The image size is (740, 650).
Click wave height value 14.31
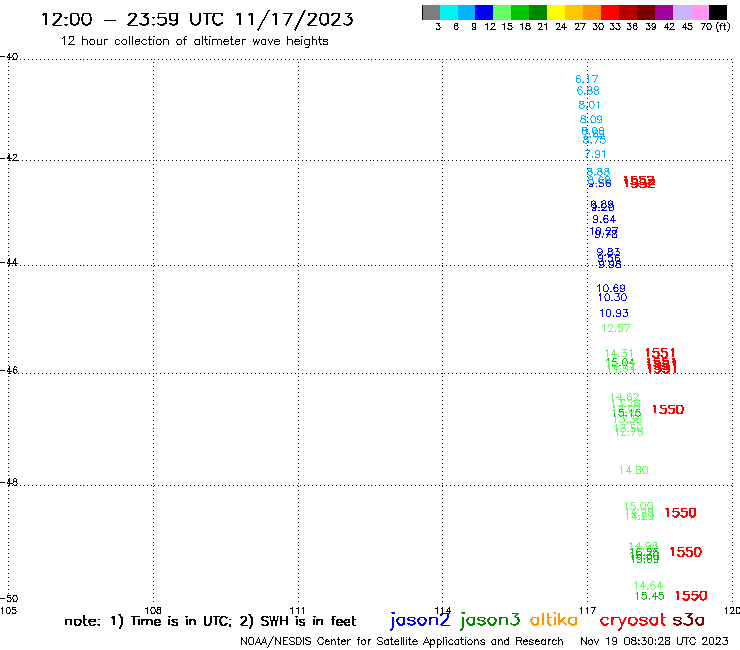coord(619,354)
